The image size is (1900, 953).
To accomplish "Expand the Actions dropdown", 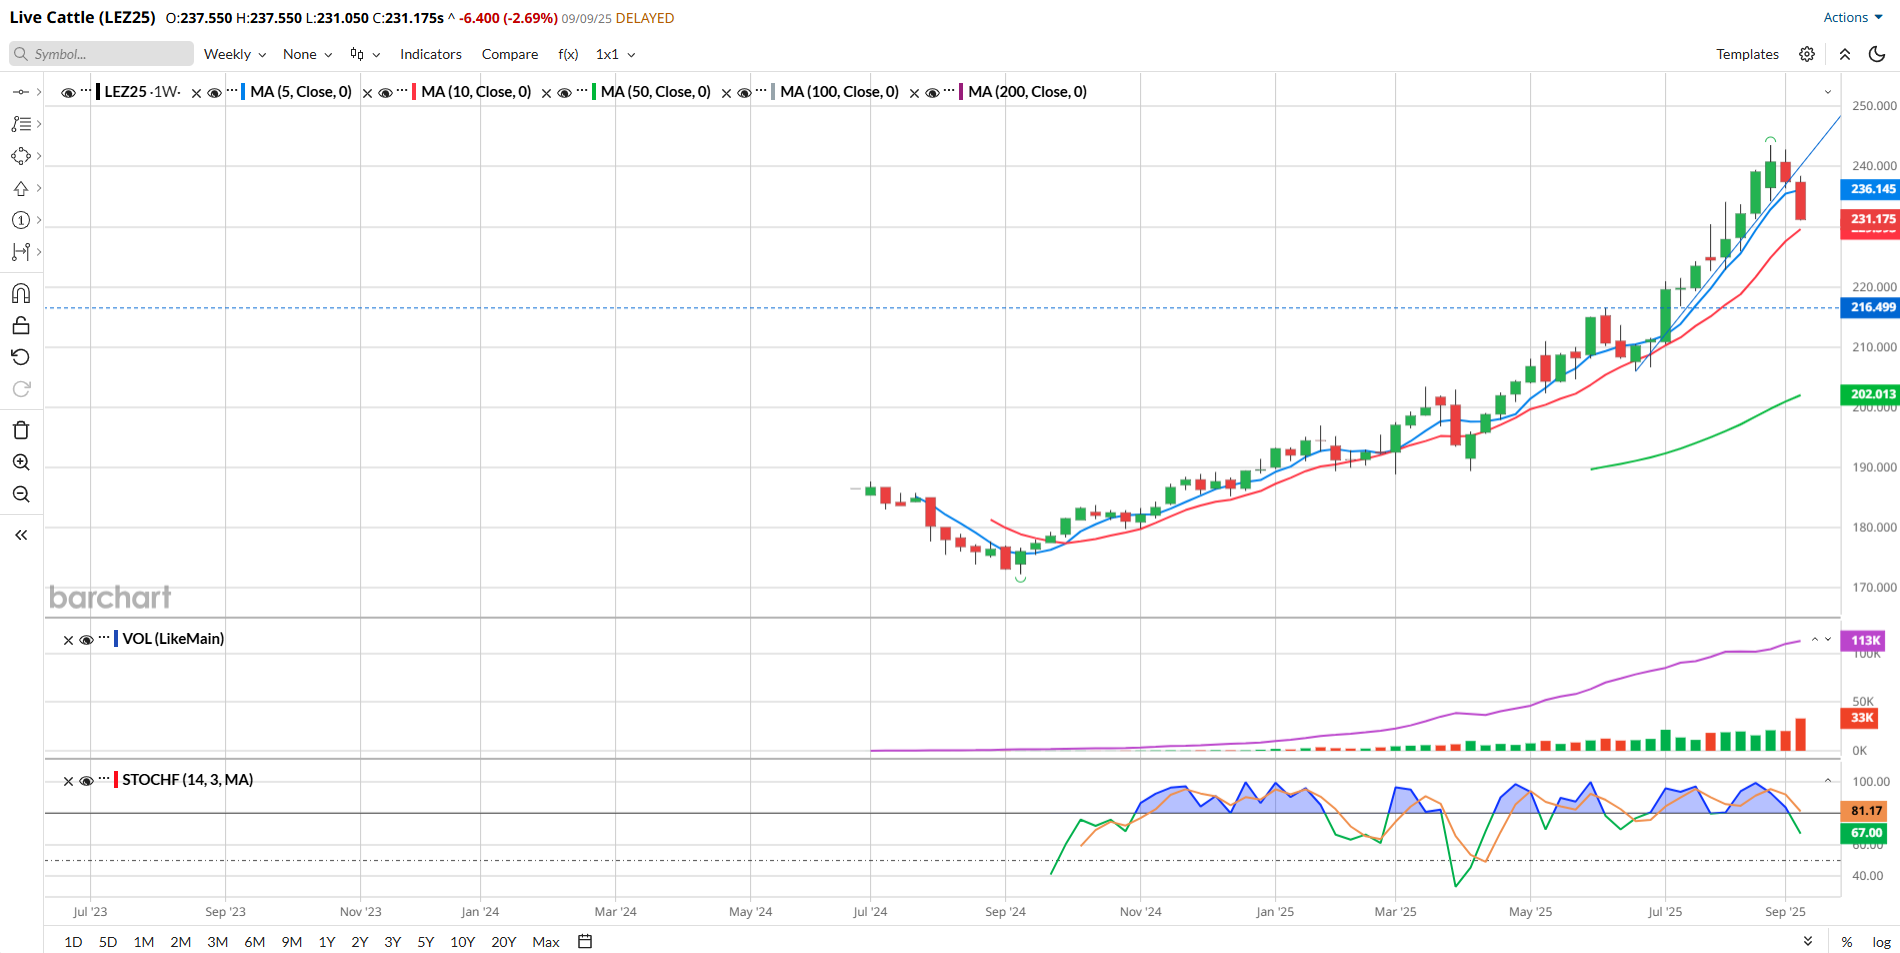I will pos(1850,17).
